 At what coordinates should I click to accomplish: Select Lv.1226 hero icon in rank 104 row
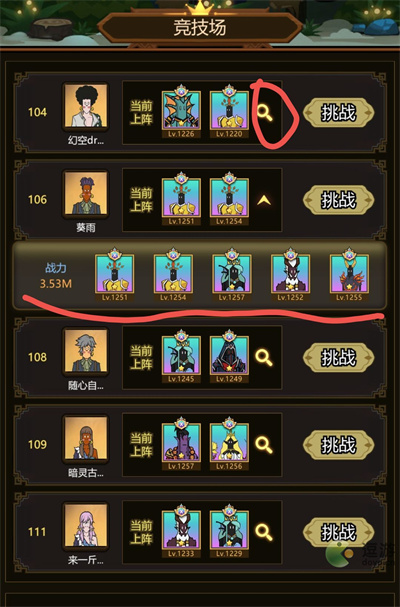coord(181,111)
